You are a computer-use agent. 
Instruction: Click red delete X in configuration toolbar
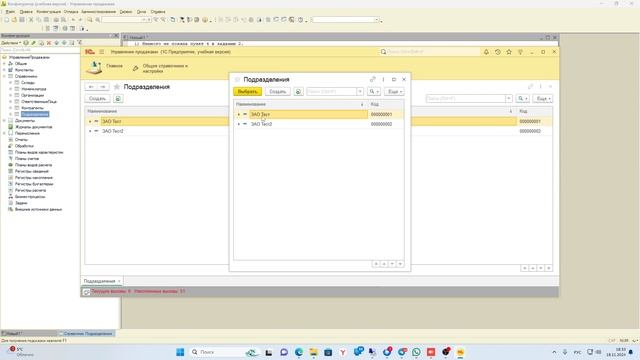point(49,42)
